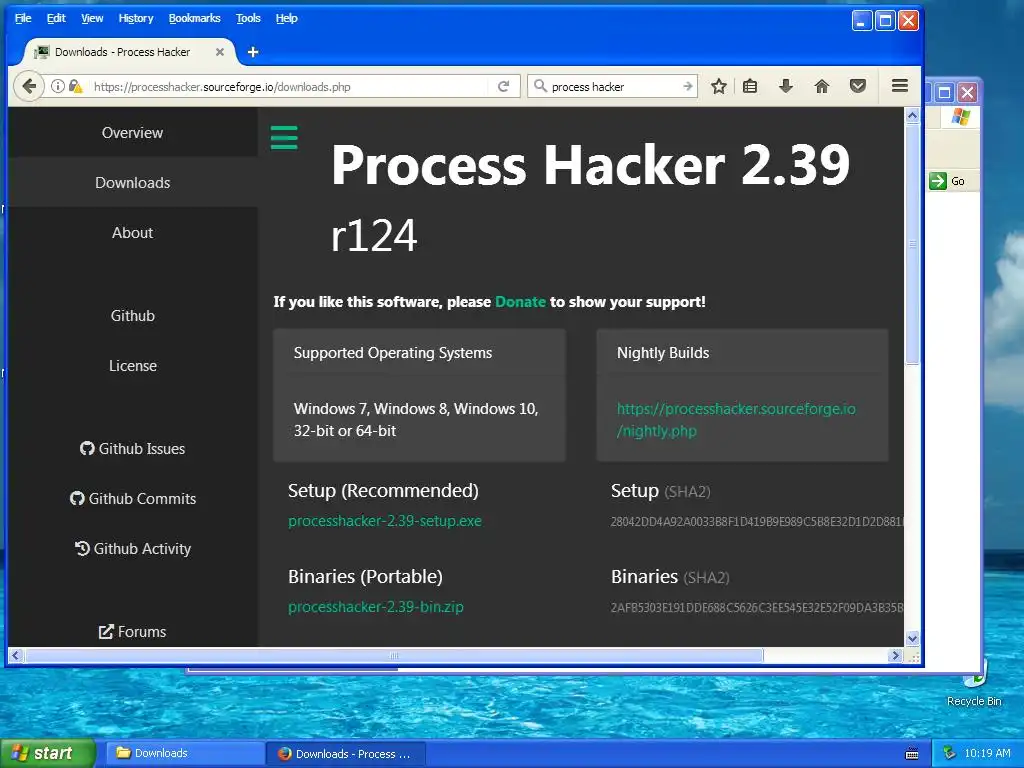Open Github link in sidebar
The image size is (1024, 768).
[x=133, y=315]
